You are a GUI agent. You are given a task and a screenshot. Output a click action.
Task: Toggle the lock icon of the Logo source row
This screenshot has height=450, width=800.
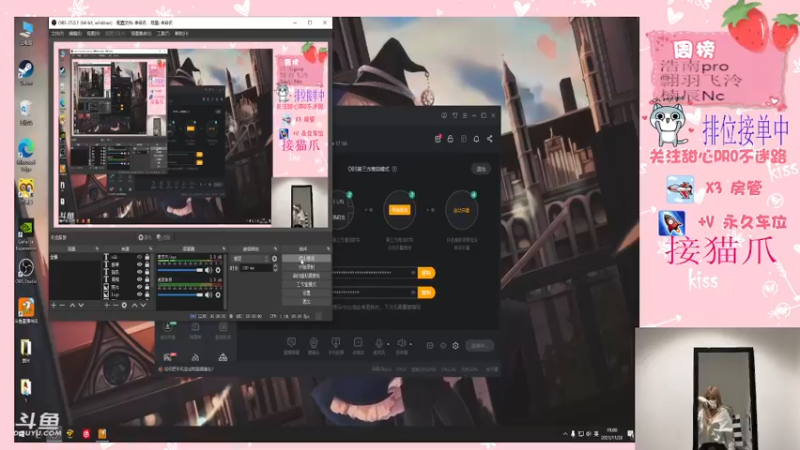tap(147, 294)
